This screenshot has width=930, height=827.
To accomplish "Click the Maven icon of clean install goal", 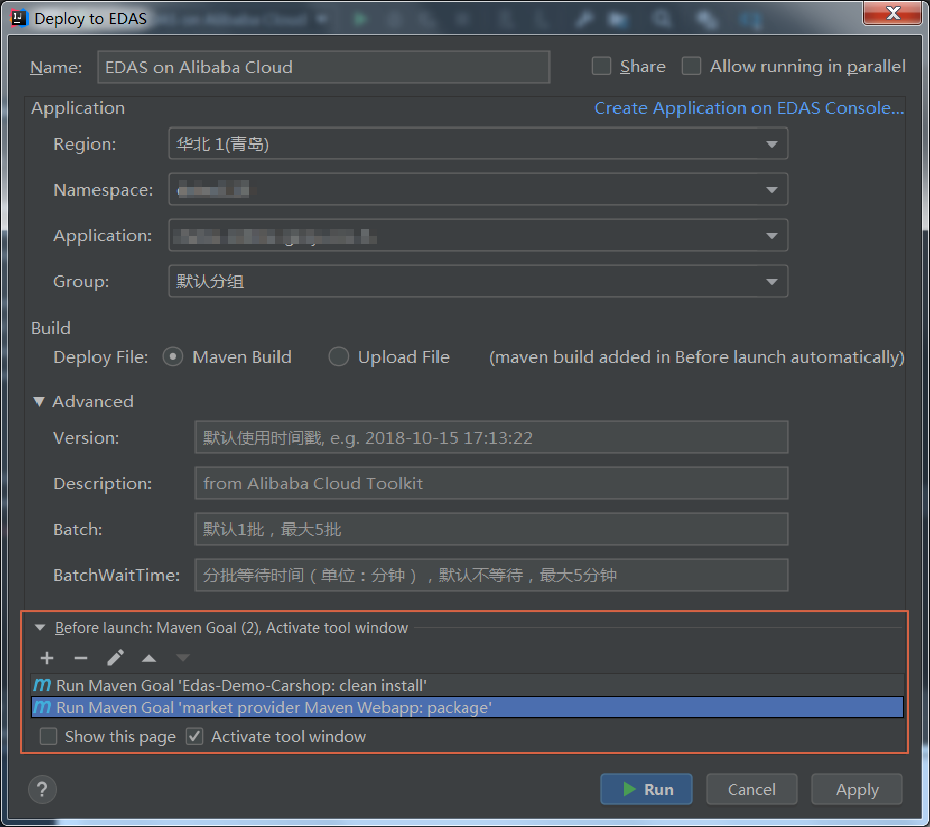I will (42, 685).
